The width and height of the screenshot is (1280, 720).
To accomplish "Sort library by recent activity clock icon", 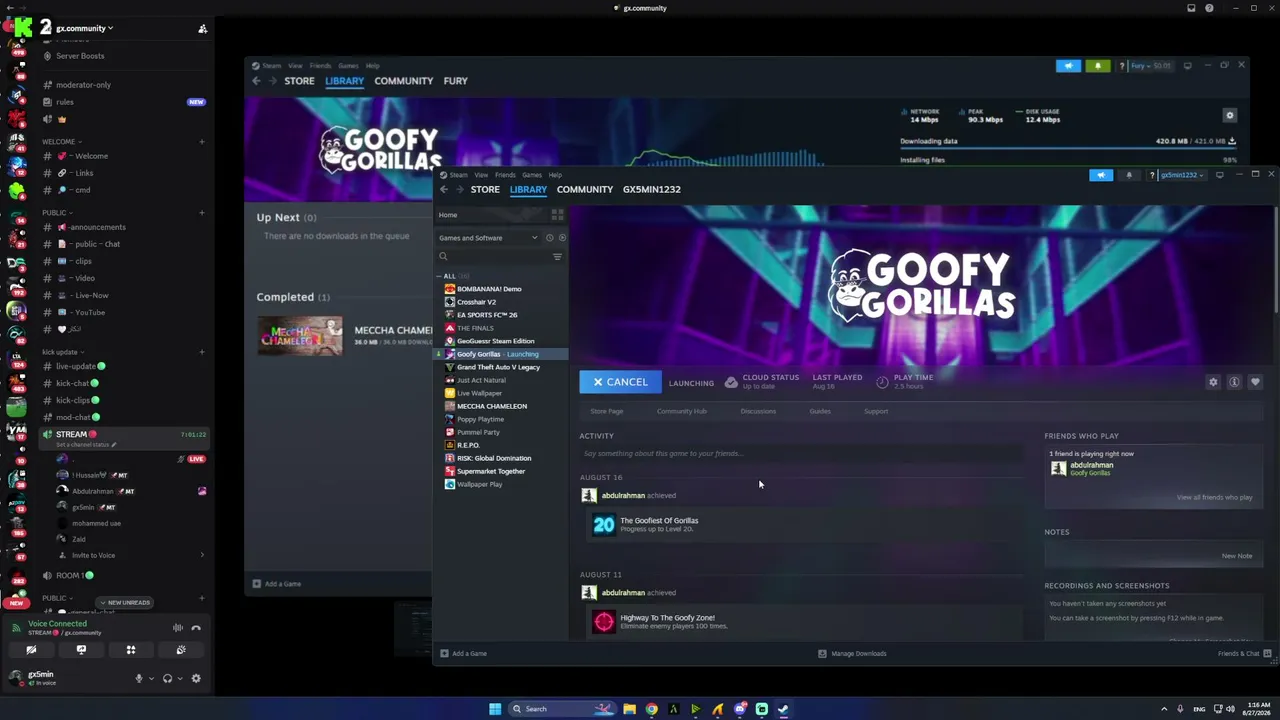I will pyautogui.click(x=549, y=238).
